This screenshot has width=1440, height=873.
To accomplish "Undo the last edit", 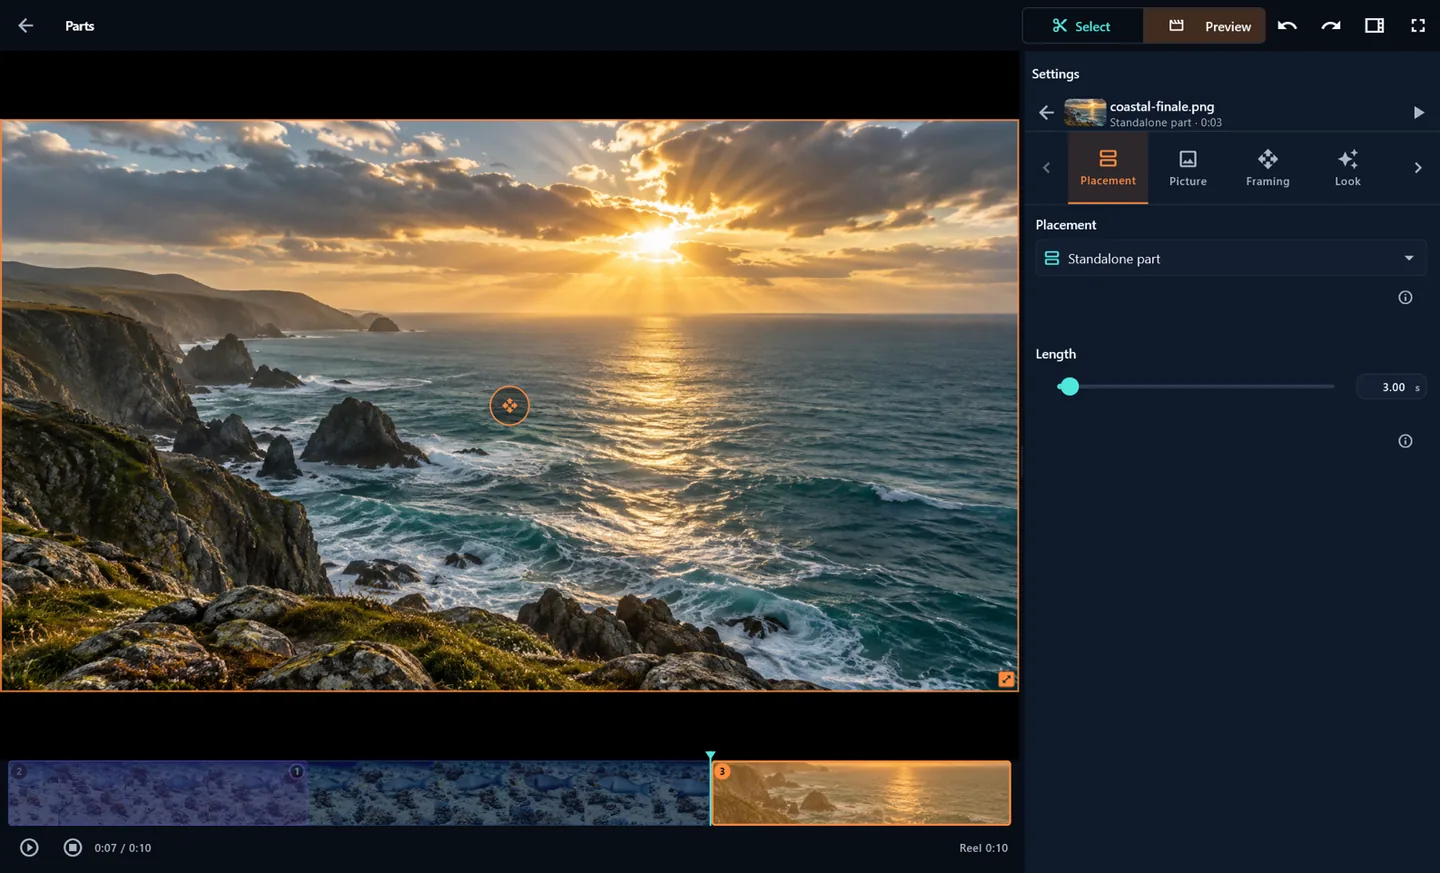I will 1287,26.
